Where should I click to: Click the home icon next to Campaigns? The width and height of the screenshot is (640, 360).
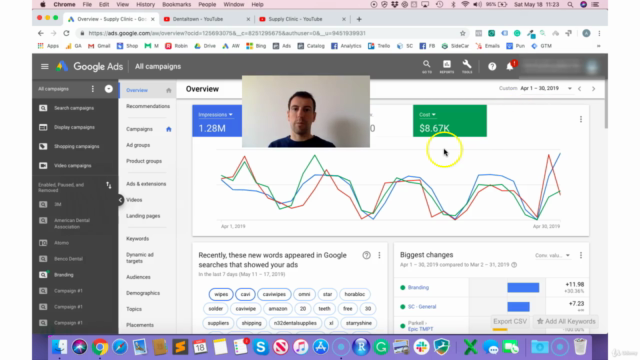coord(169,129)
